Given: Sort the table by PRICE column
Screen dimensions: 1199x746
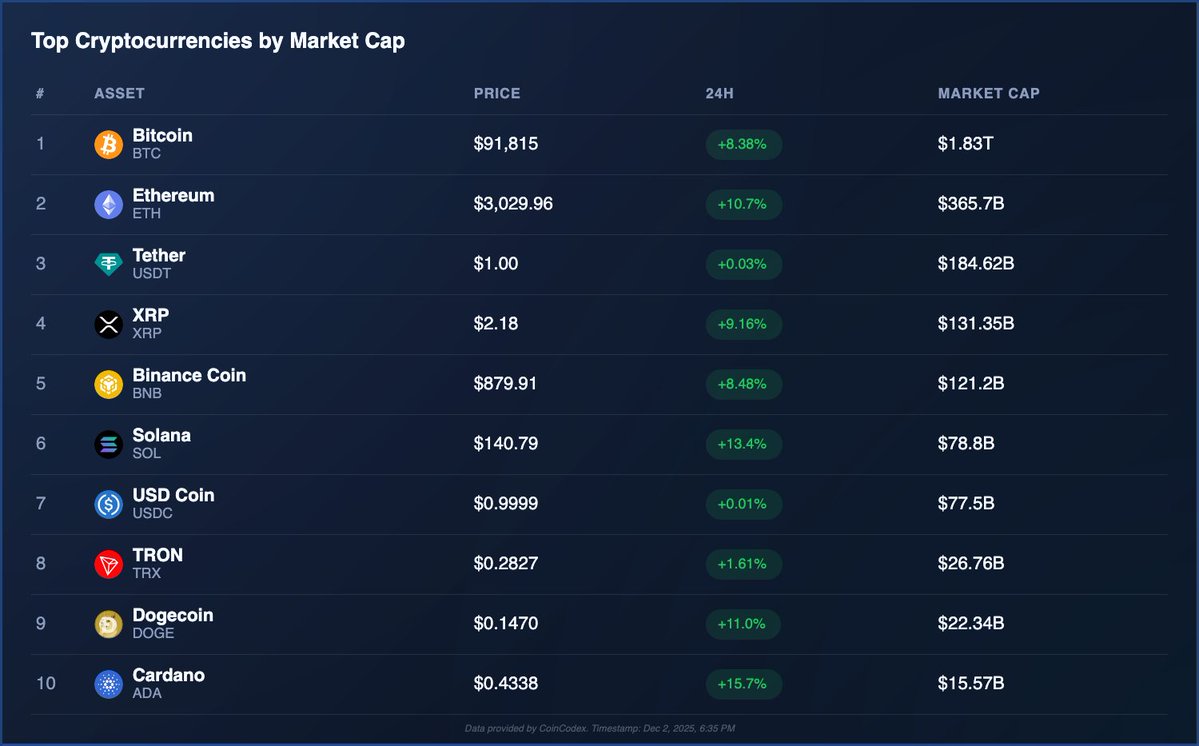Looking at the screenshot, I should [496, 93].
